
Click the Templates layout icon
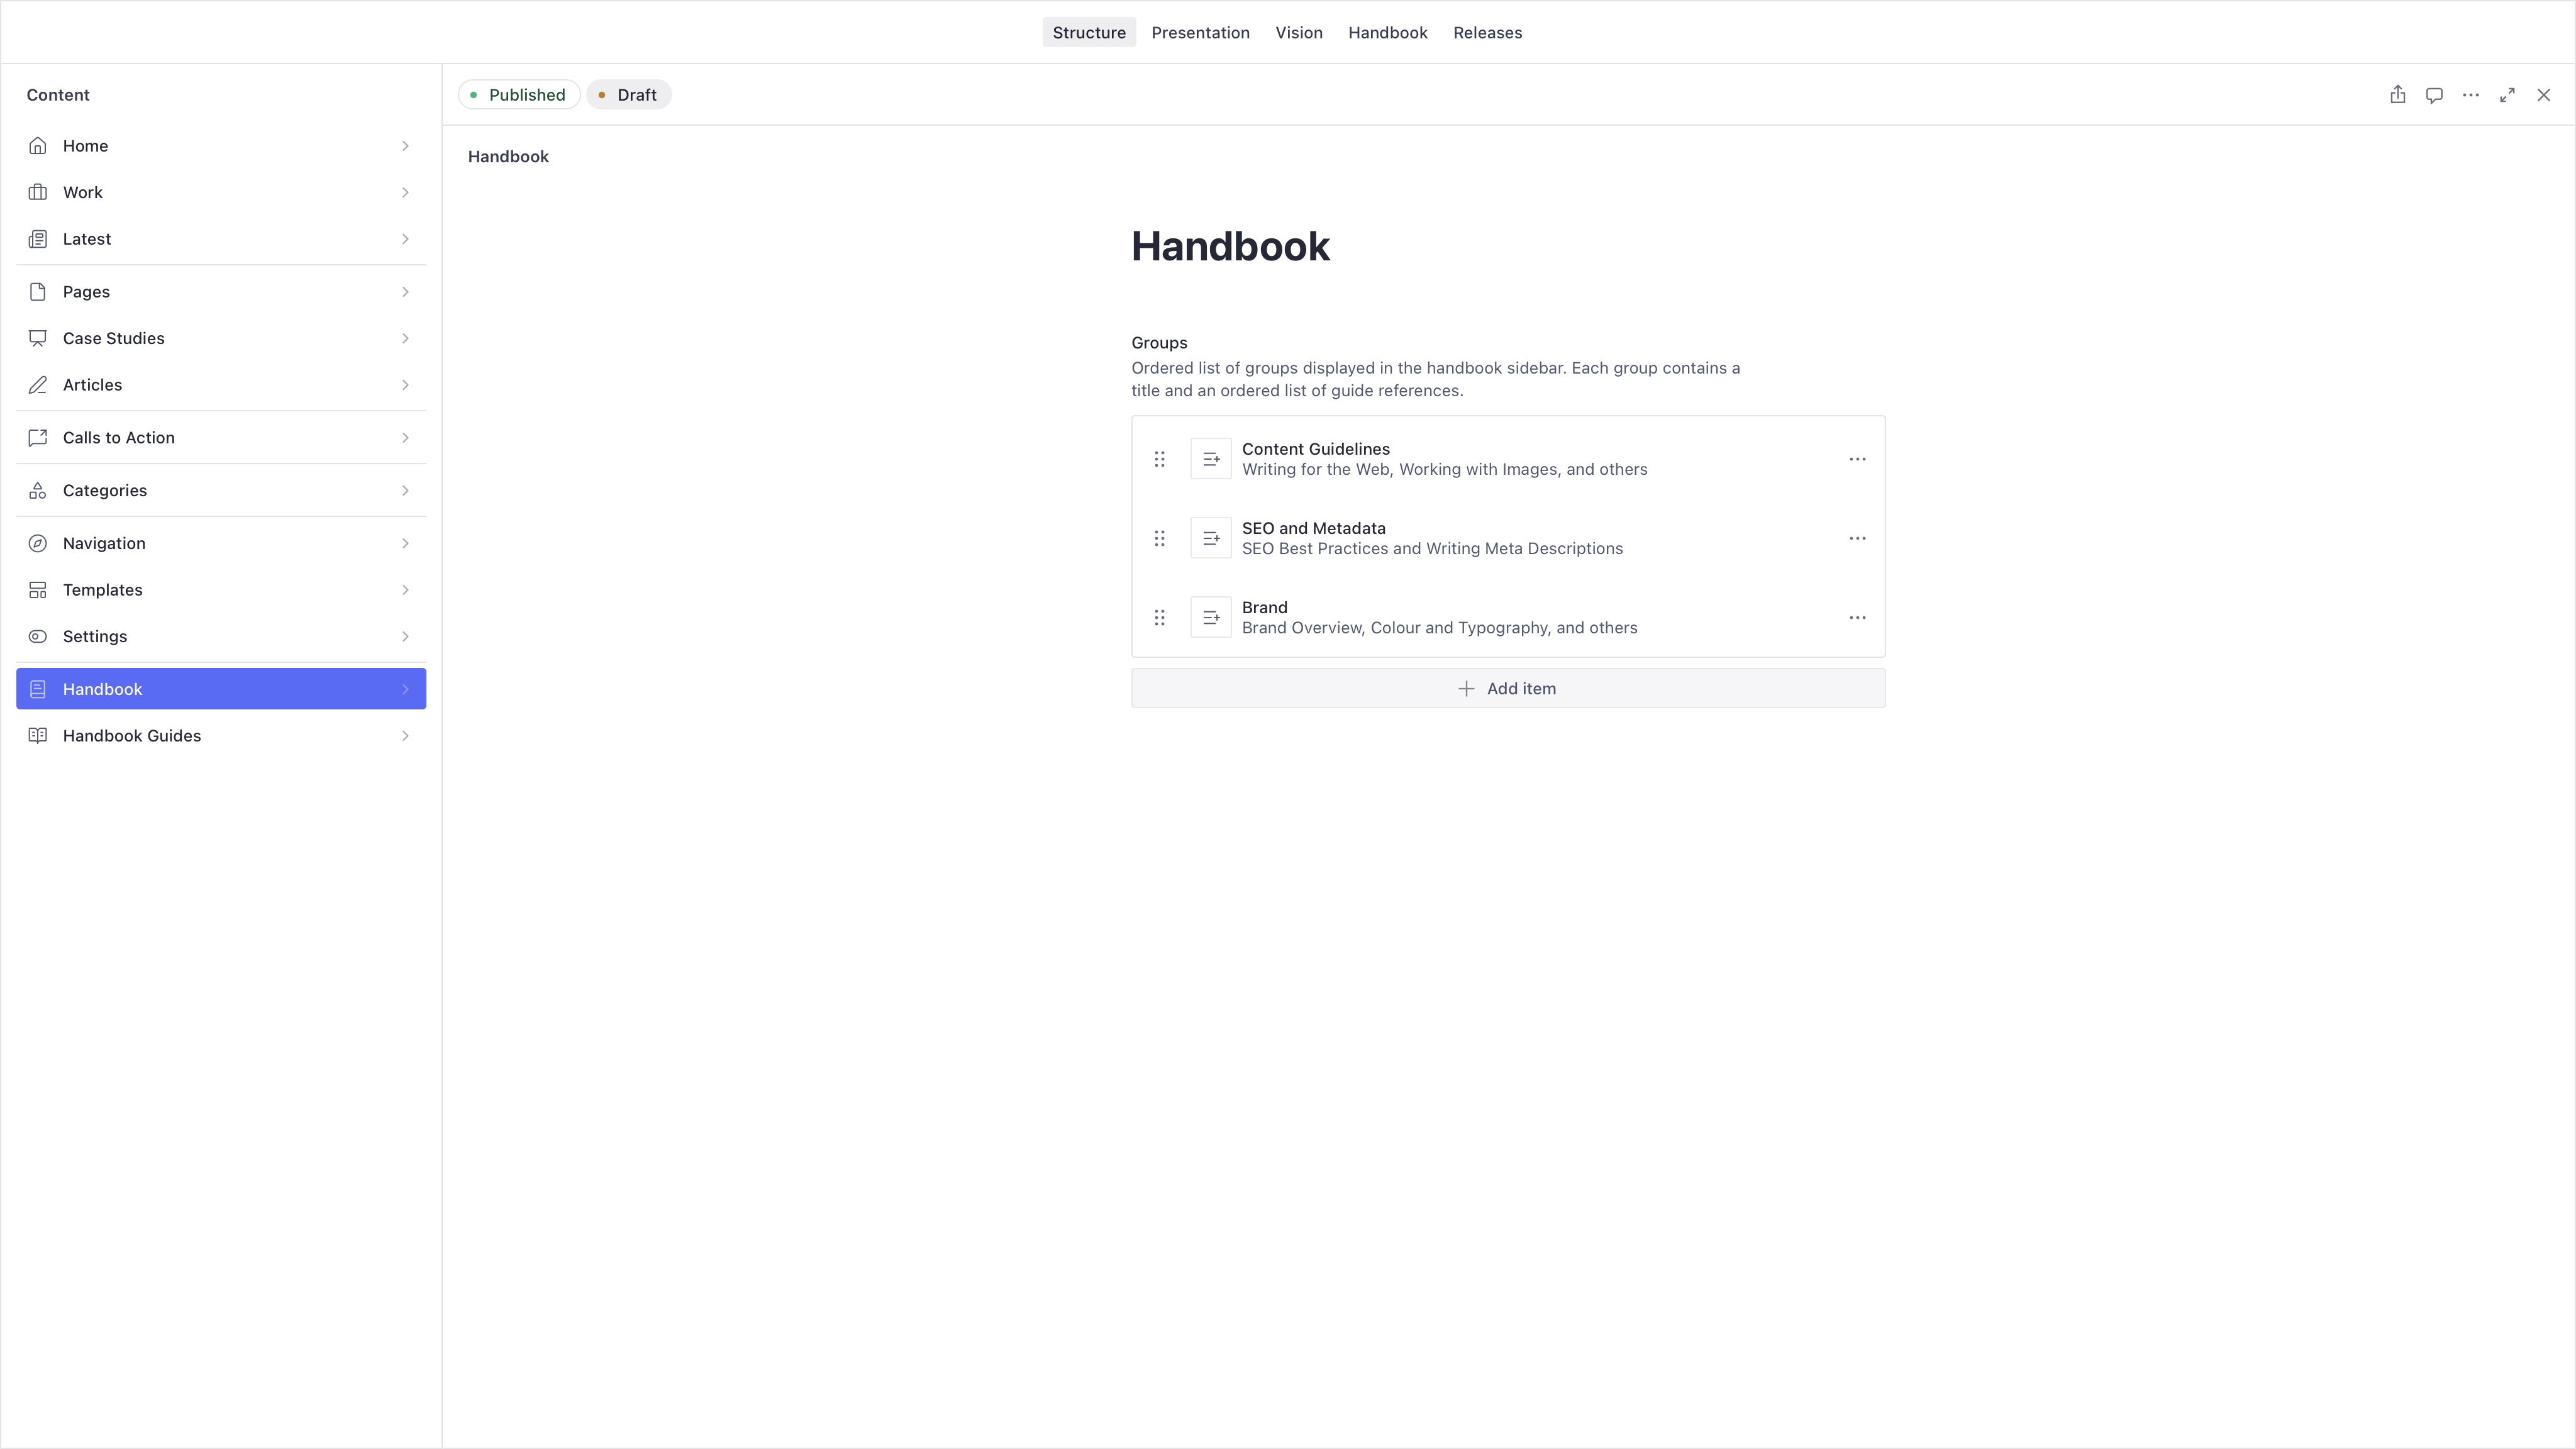(38, 590)
